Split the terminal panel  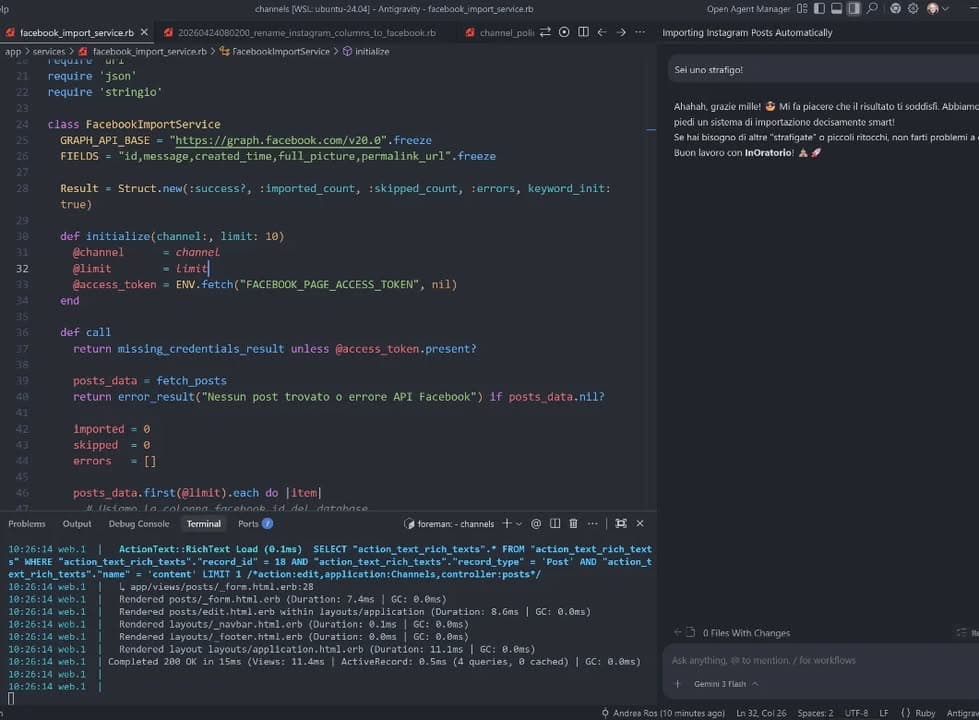coord(554,523)
